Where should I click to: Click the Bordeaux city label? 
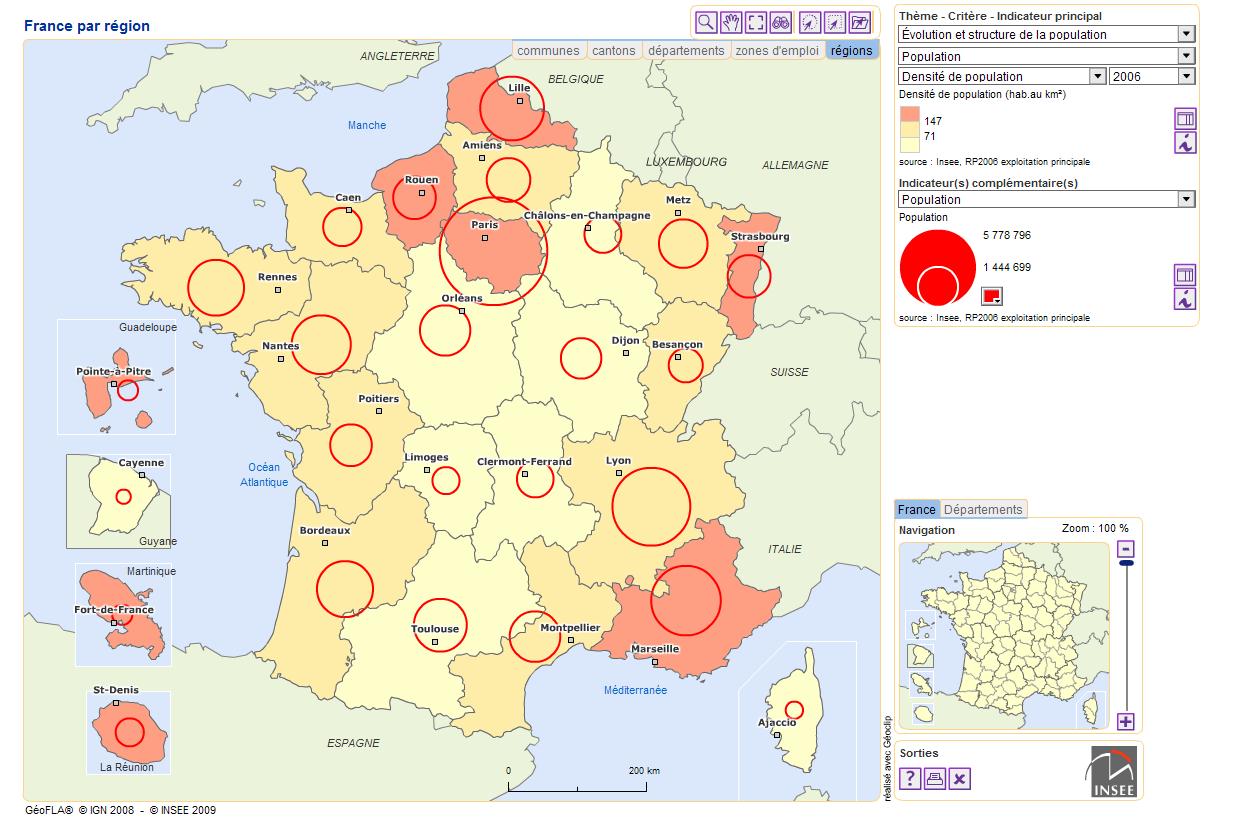pos(325,531)
